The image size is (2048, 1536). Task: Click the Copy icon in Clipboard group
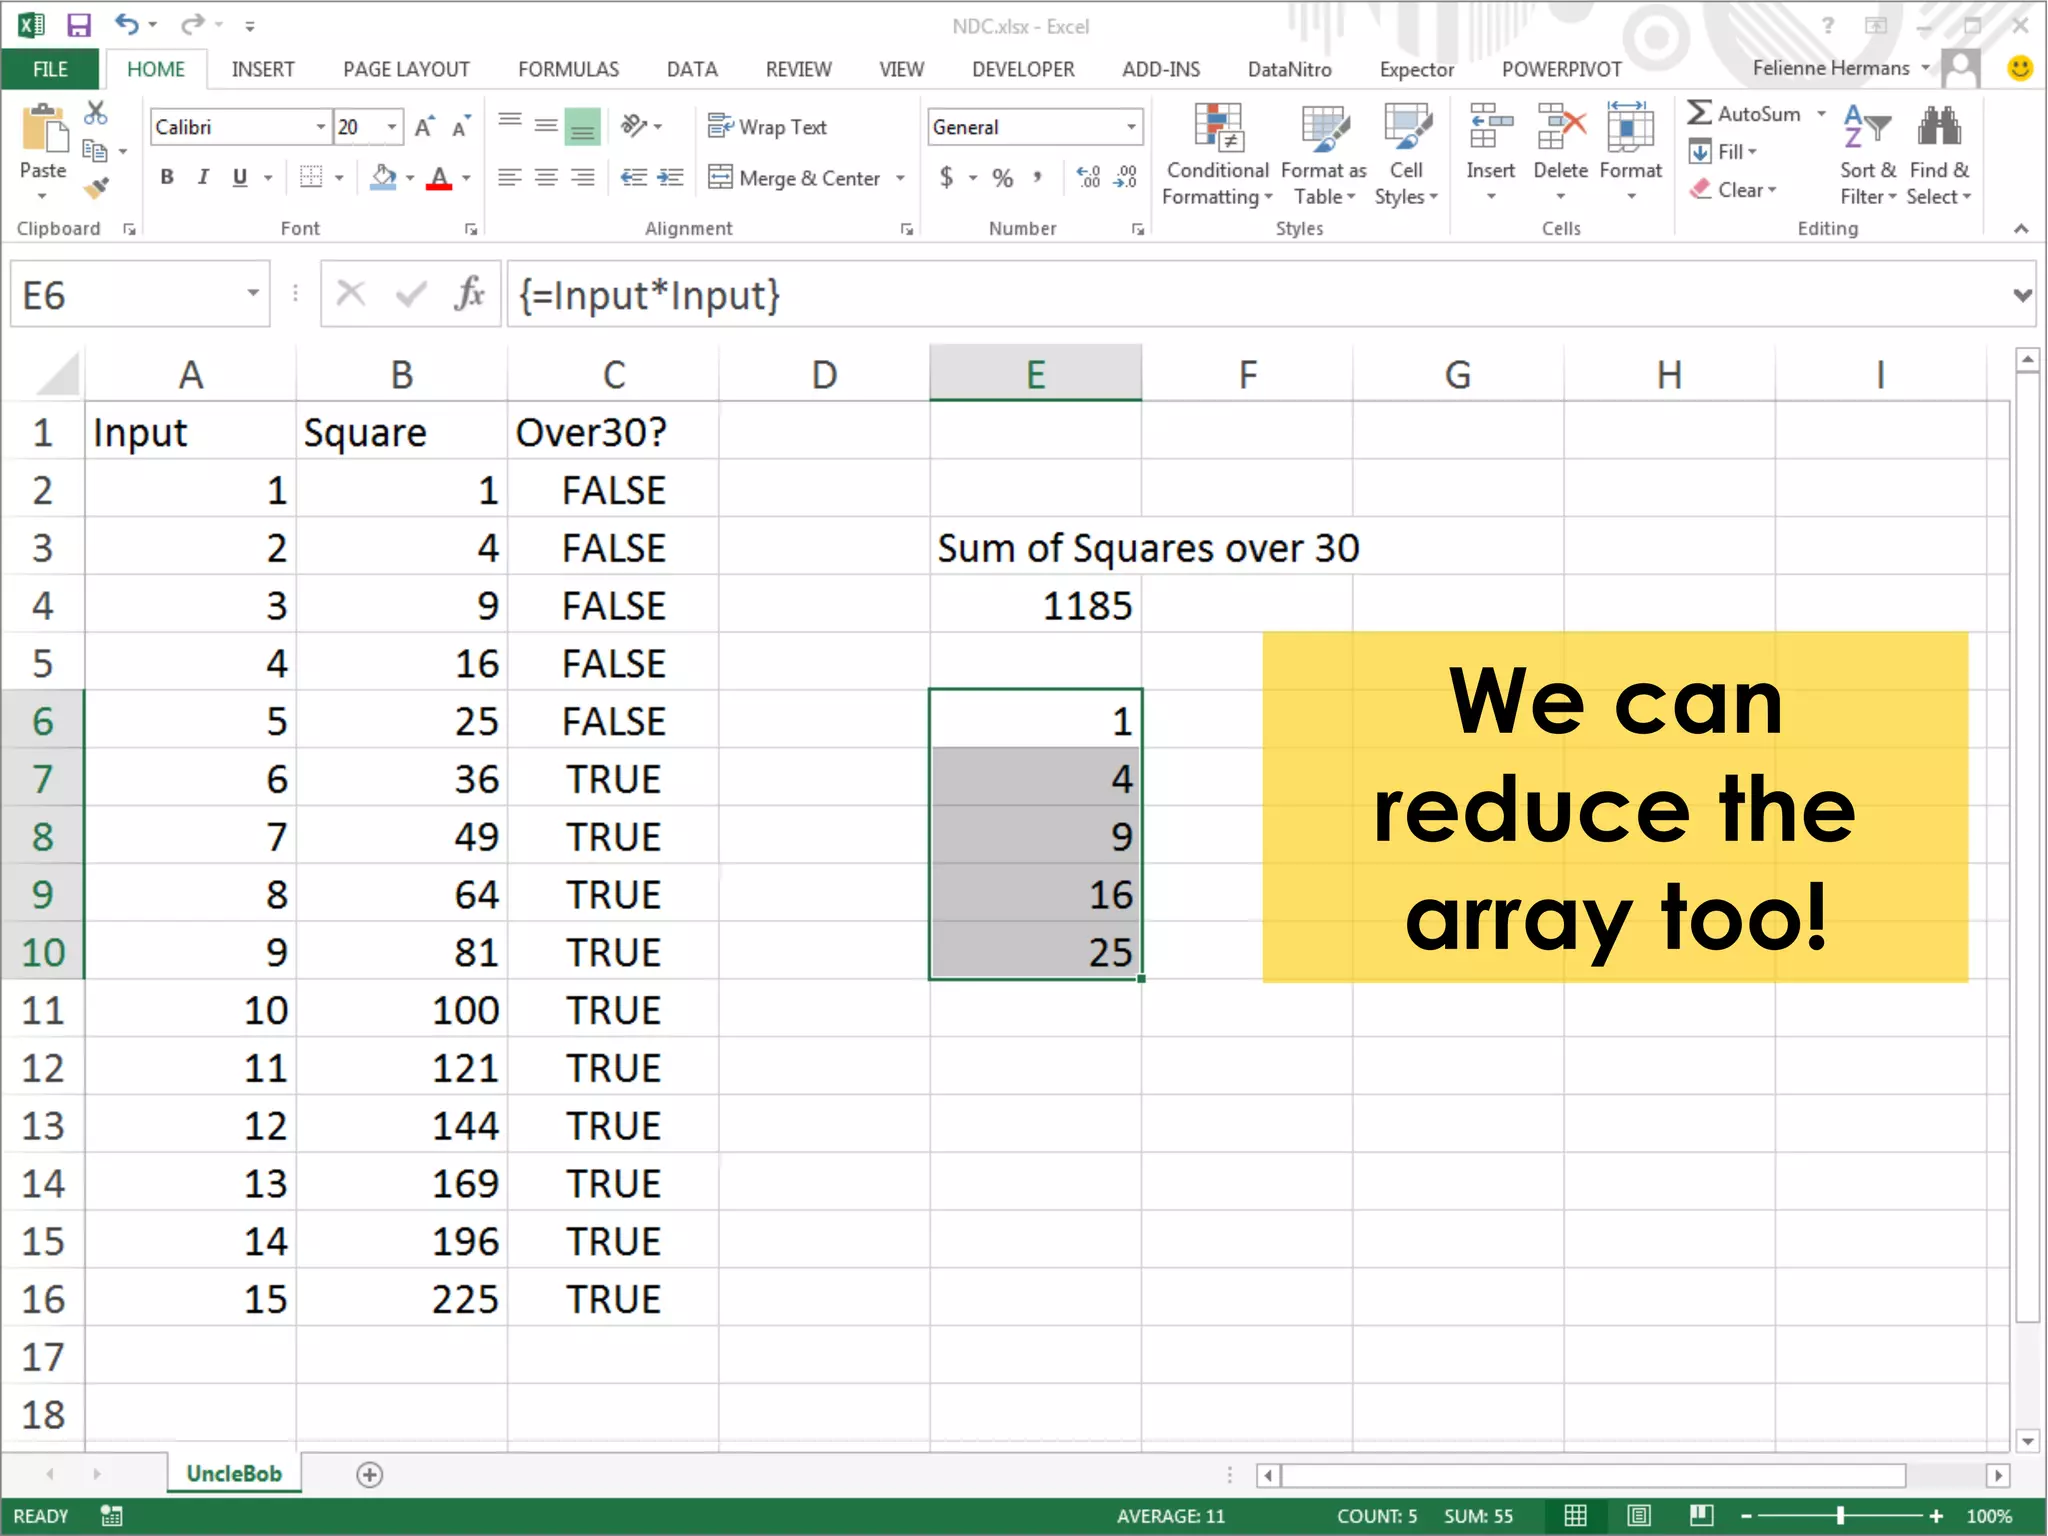(95, 151)
